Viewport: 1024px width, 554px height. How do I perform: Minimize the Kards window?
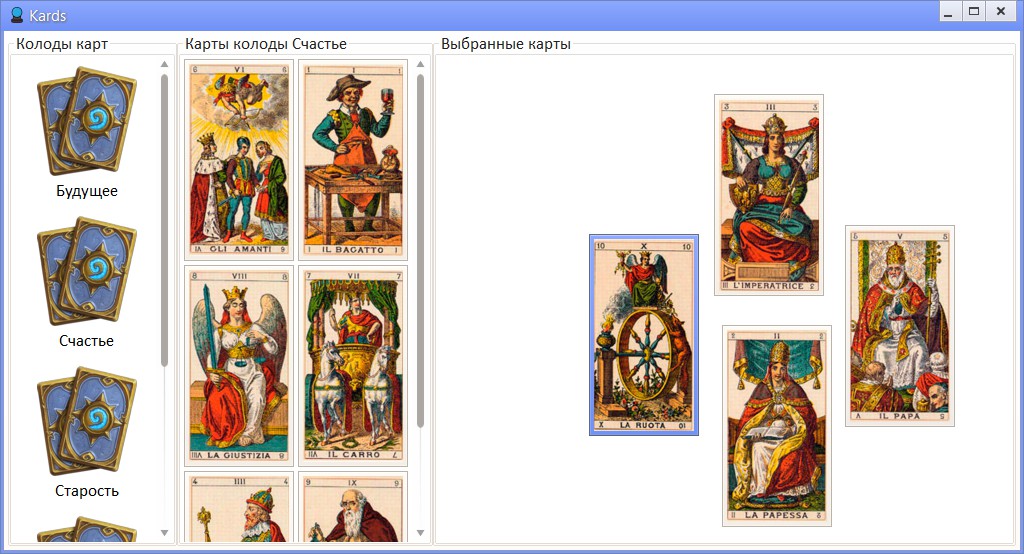pos(950,12)
